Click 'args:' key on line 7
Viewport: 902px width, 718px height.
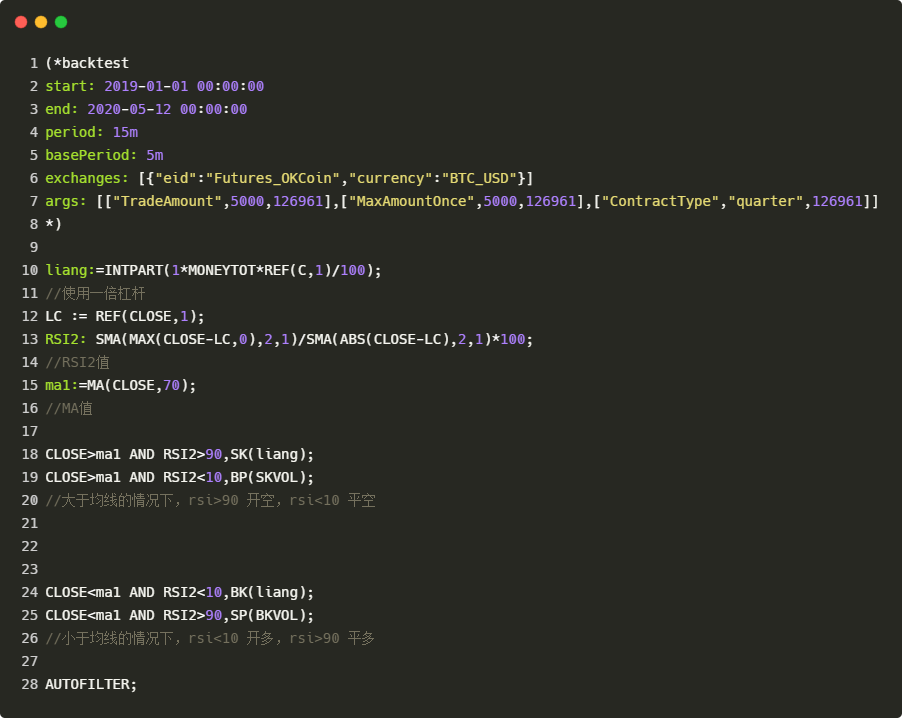(x=66, y=201)
